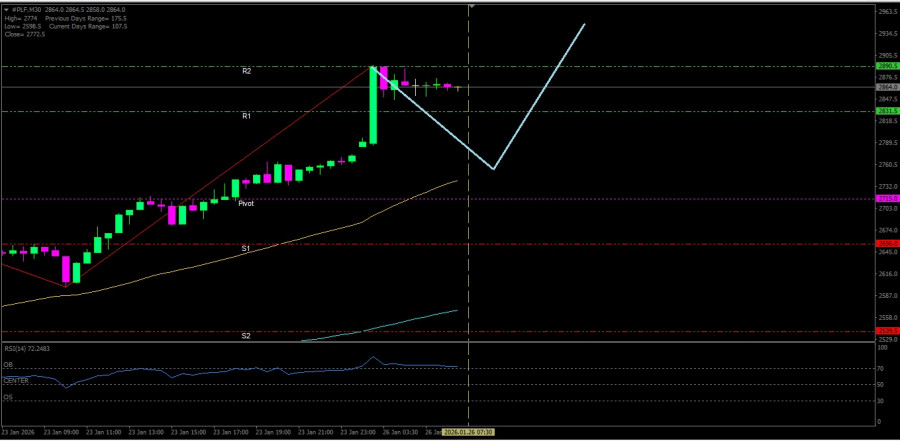Image resolution: width=900 pixels, height=441 pixels.
Task: Click the 'Low= 2598.5' label
Action: tap(22, 26)
